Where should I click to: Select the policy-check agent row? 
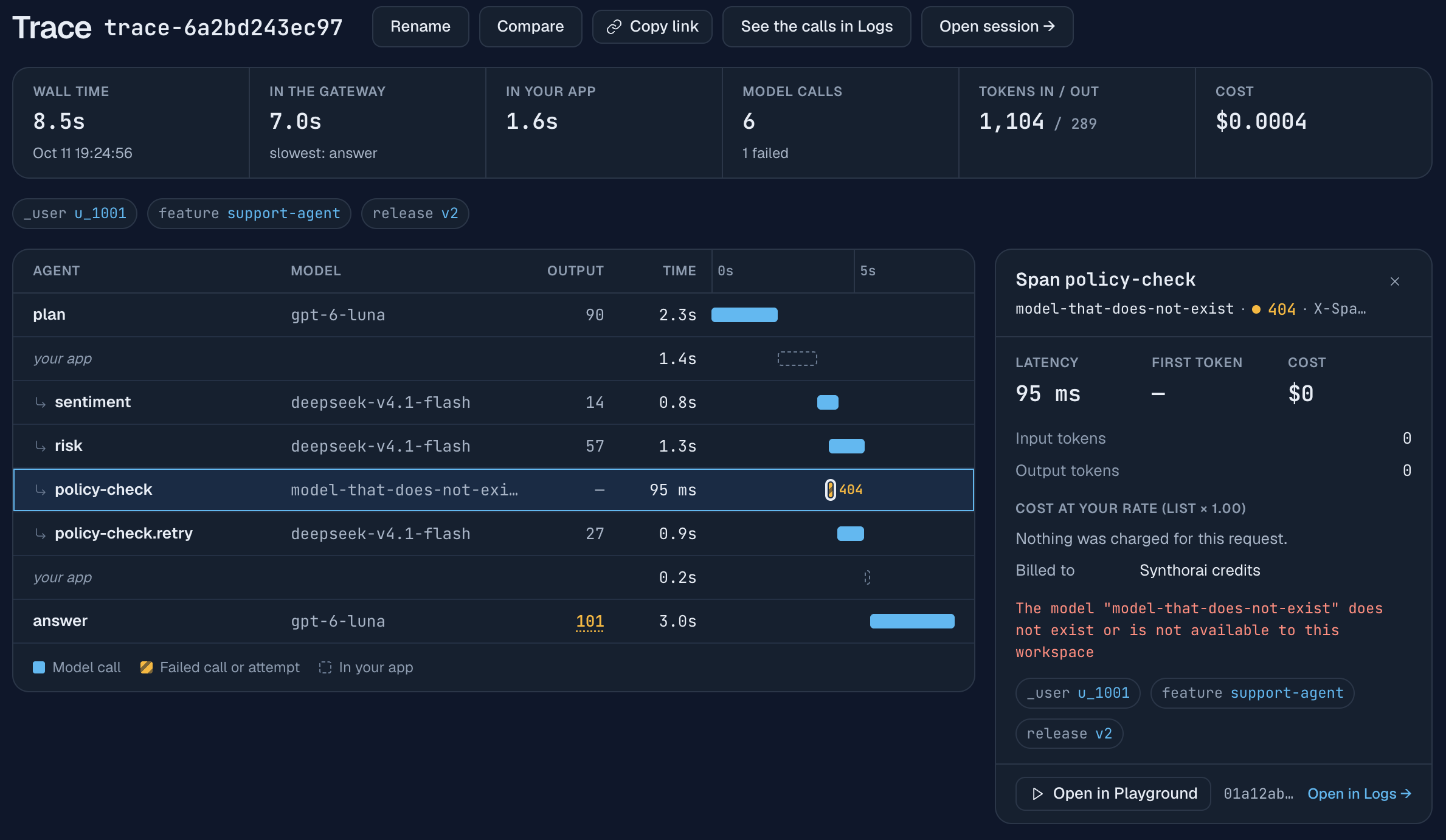click(x=493, y=490)
